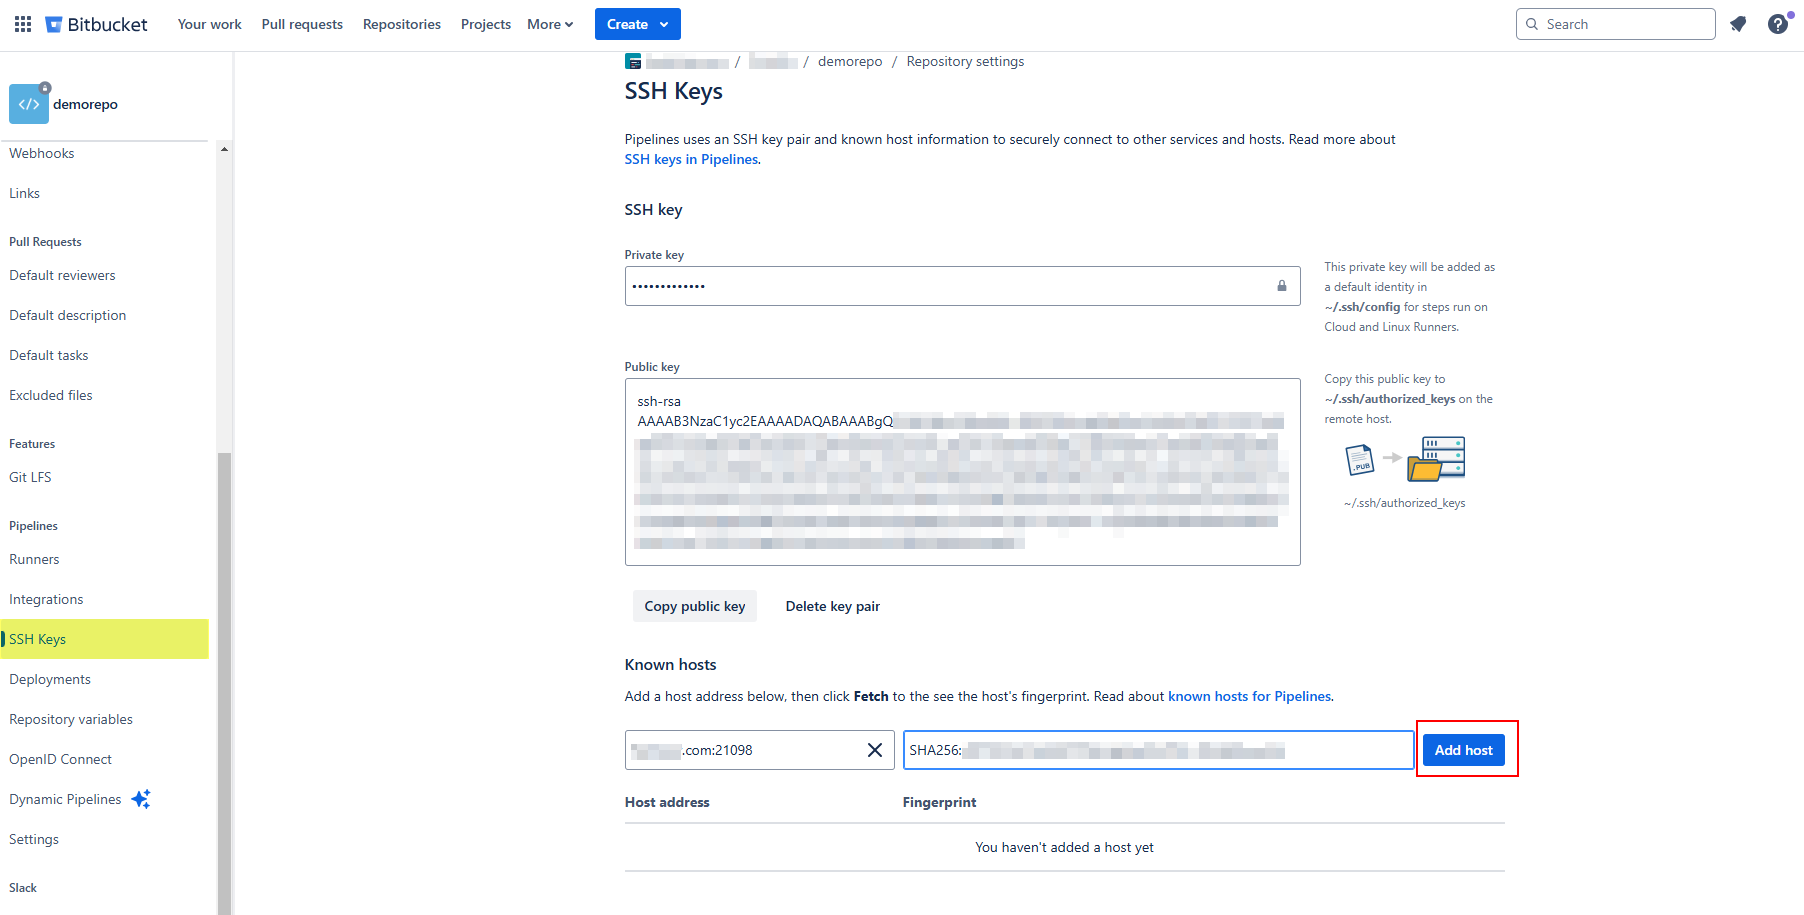Click the Slack section label in sidebar

pos(23,888)
